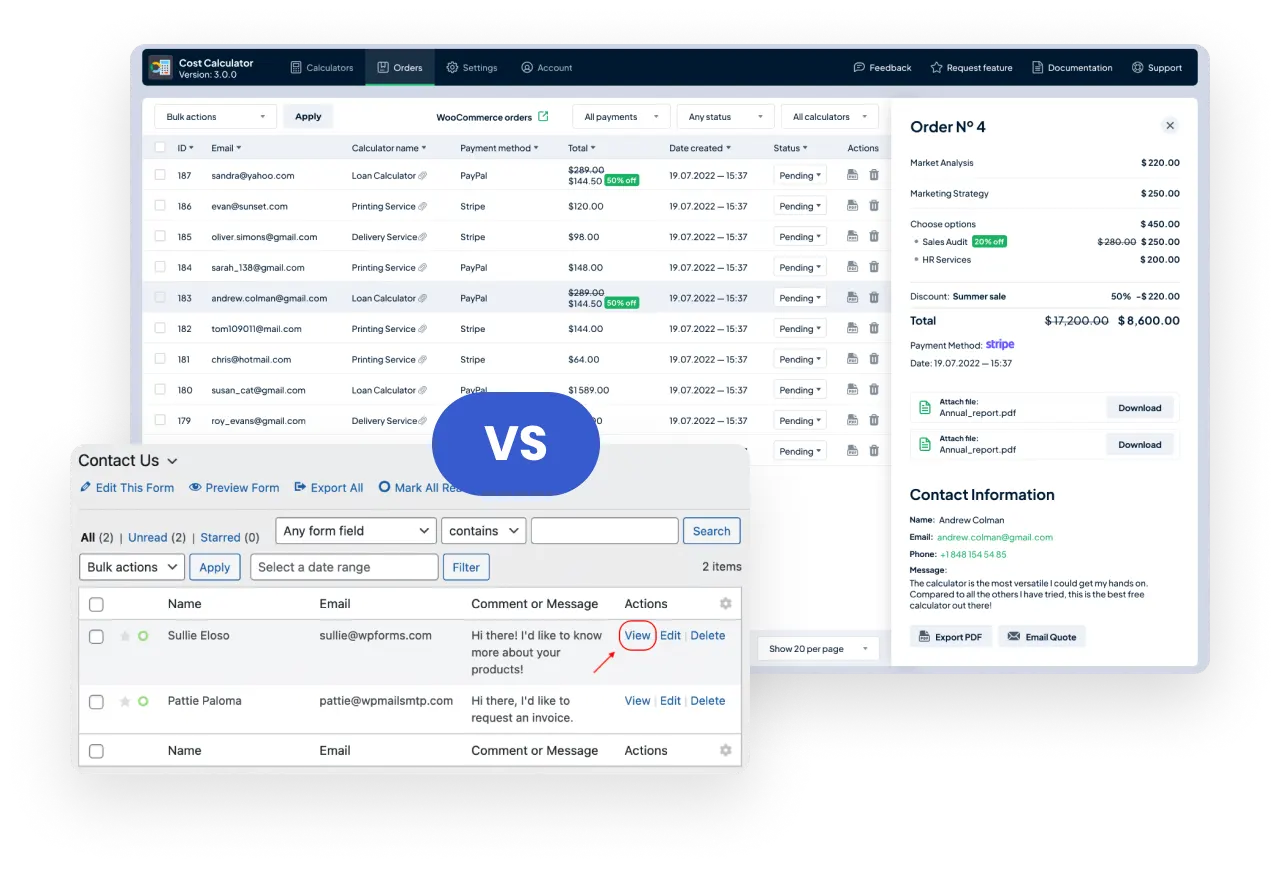Click the Cost Calculator logo icon
The width and height of the screenshot is (1280, 871).
[160, 68]
